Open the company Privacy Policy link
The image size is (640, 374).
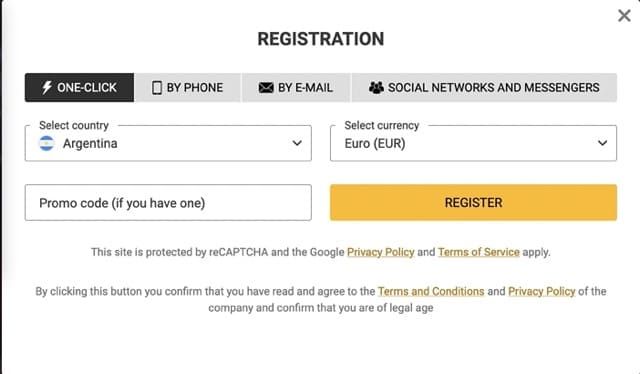(x=542, y=292)
